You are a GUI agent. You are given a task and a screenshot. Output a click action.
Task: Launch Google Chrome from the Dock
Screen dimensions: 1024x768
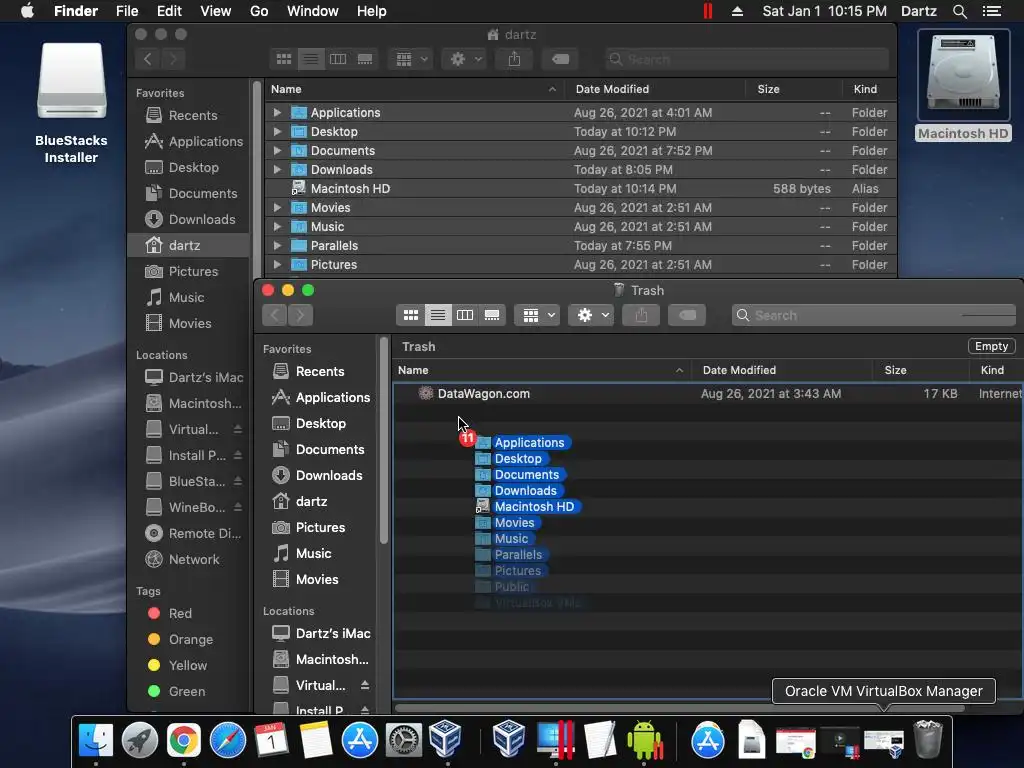pyautogui.click(x=184, y=741)
